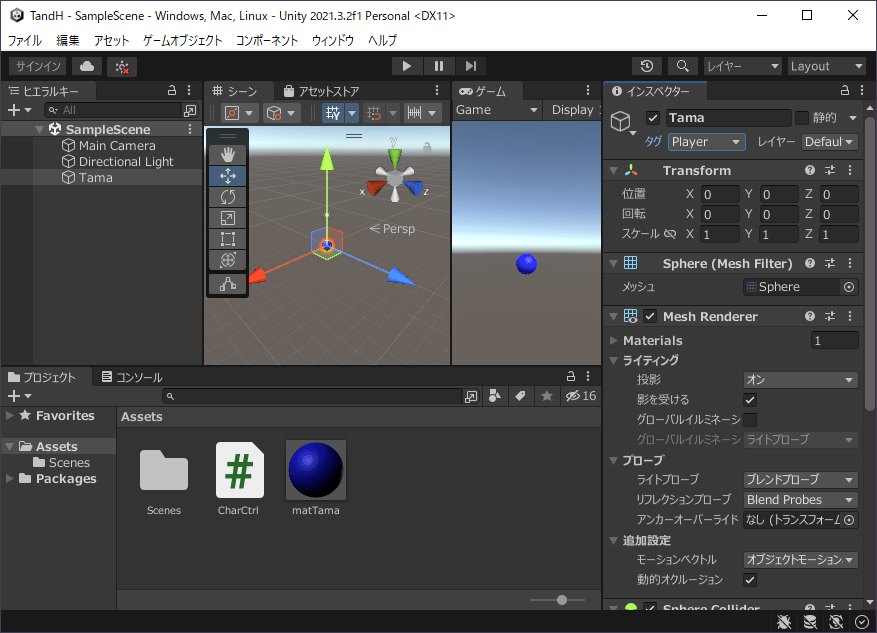This screenshot has height=633, width=877.
Task: Open the global search
Action: 682,67
